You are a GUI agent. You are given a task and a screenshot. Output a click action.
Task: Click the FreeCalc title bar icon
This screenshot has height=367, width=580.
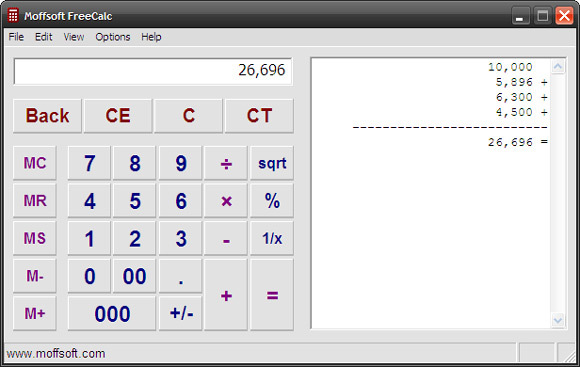pos(13,16)
